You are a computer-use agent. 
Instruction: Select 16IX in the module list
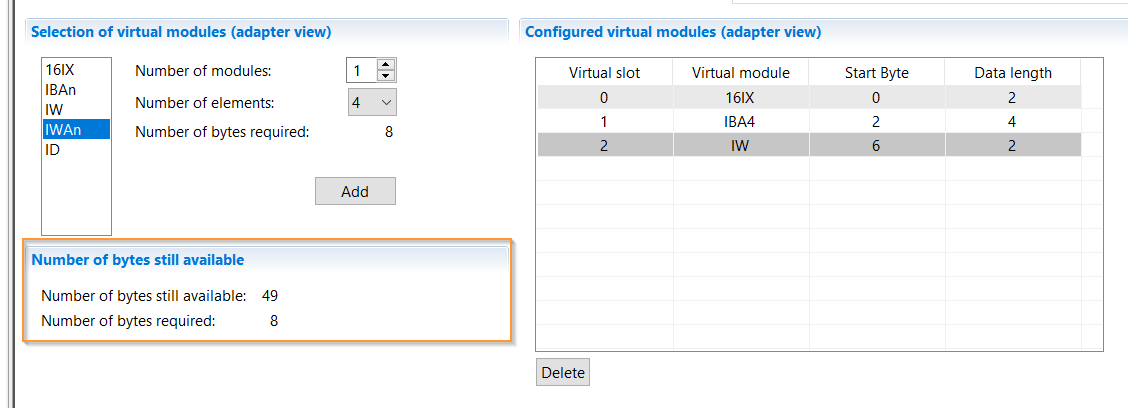point(59,71)
